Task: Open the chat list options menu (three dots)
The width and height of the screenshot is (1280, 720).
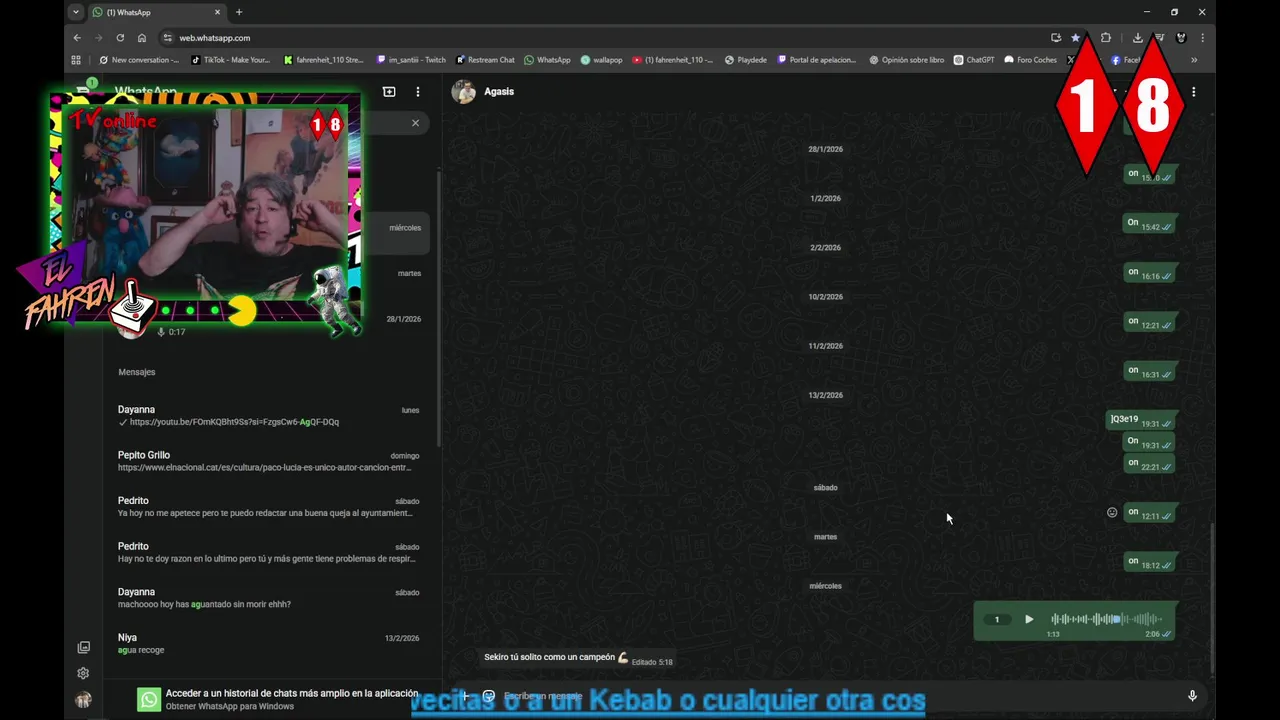Action: point(418,92)
